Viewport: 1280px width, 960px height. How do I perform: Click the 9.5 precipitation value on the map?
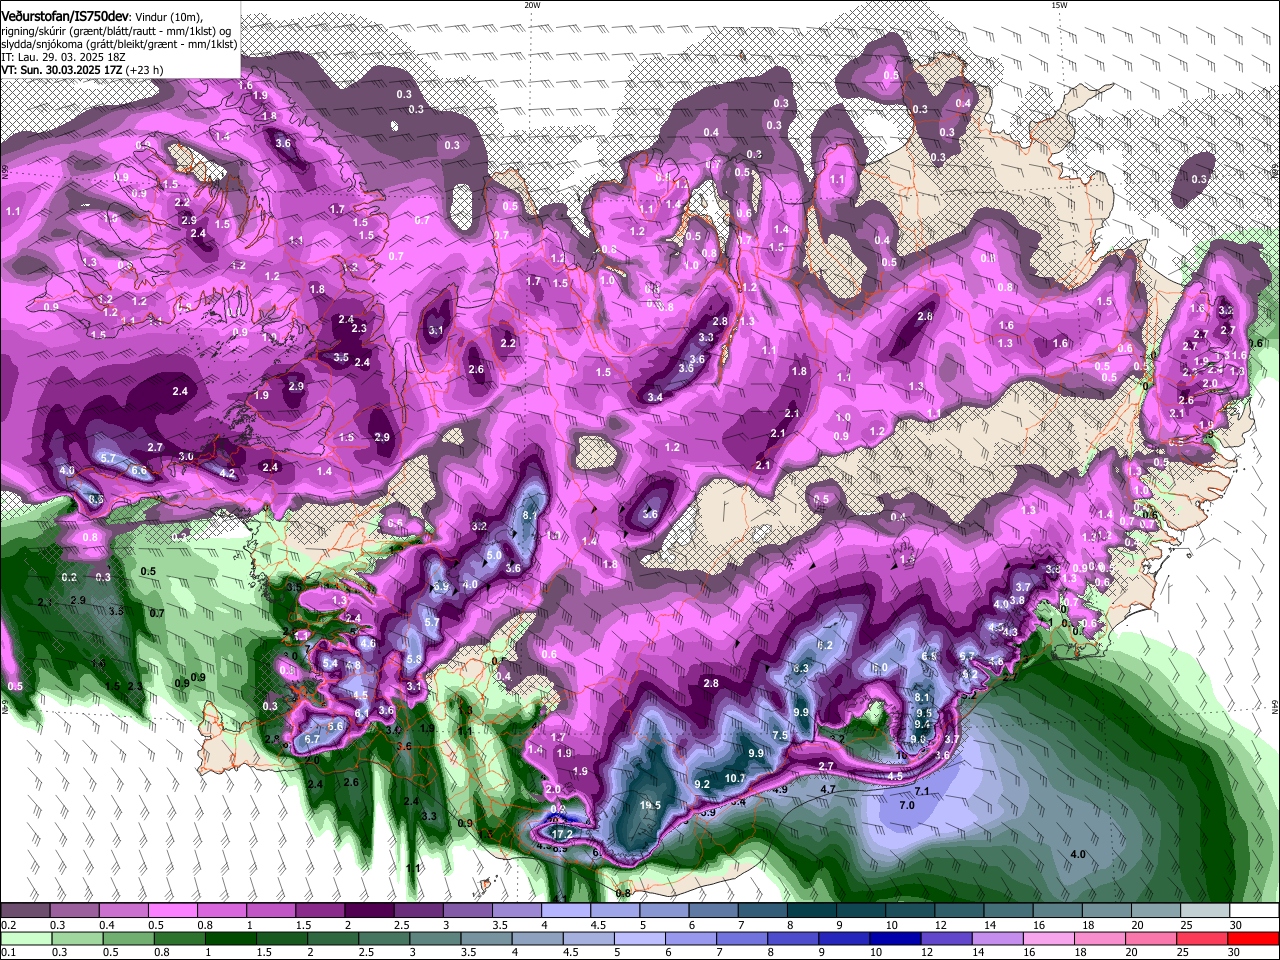[924, 713]
